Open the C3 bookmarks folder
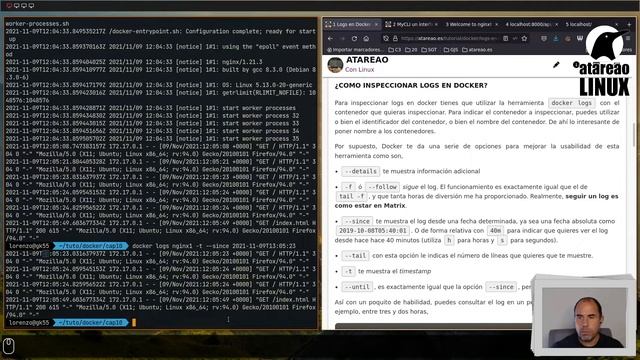This screenshot has width=640, height=360. tap(395, 50)
